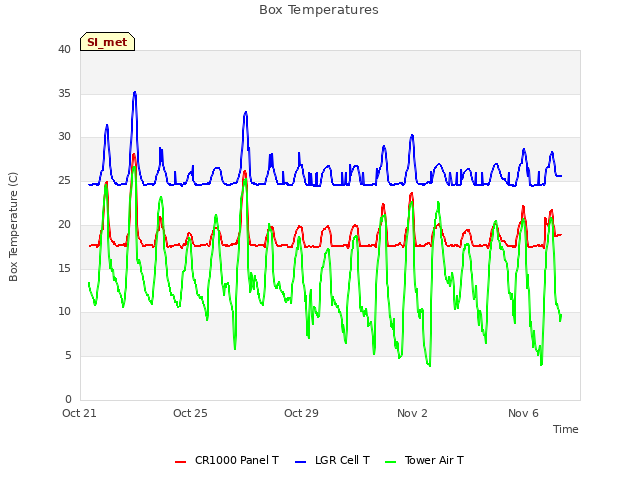Click the Time axis title

click(566, 429)
